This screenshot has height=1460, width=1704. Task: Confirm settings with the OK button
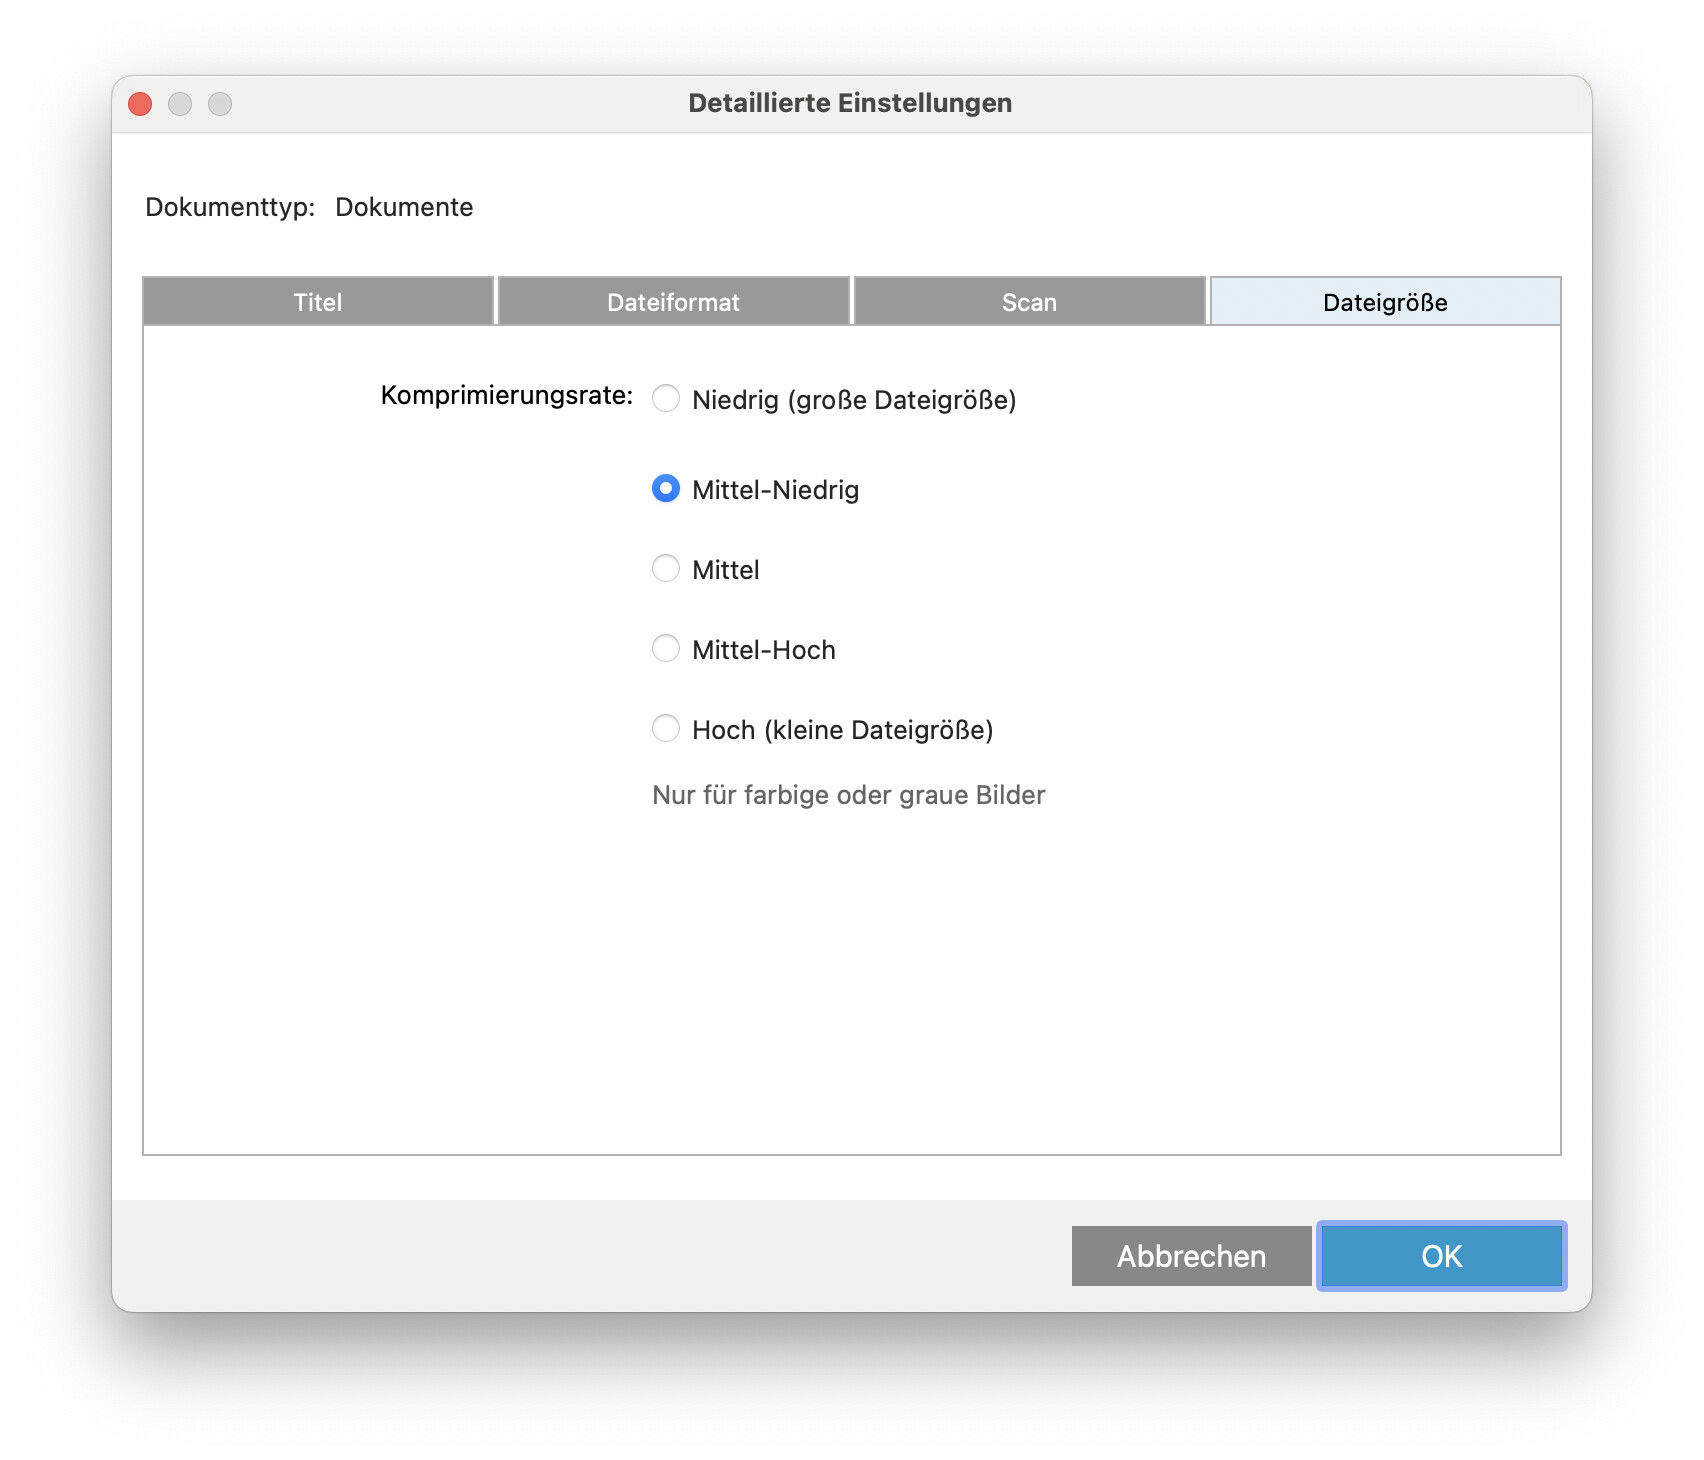(x=1441, y=1256)
